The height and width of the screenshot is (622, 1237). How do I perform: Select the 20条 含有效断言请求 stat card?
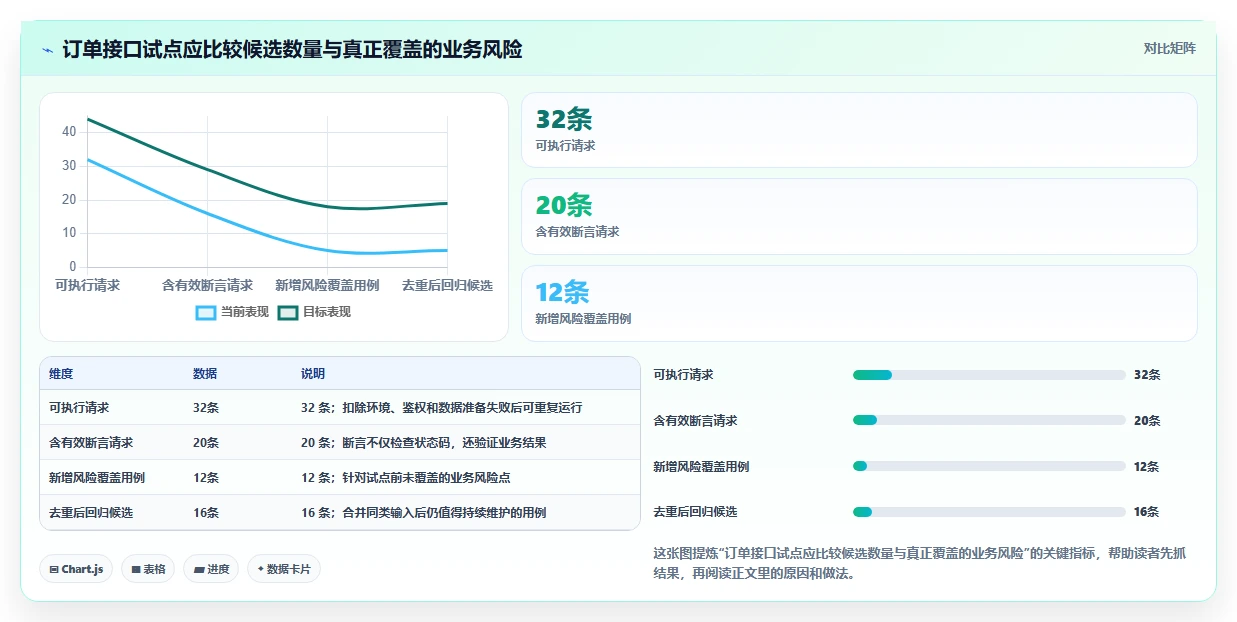click(859, 216)
